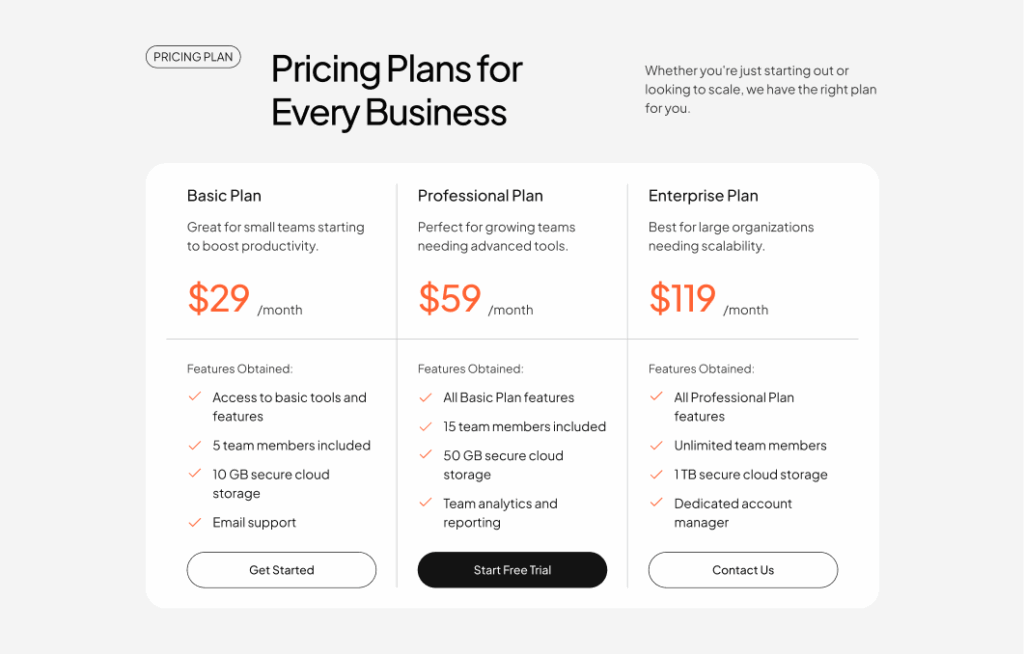1024x654 pixels.
Task: Select the $29 Basic Plan price
Action: 218,299
